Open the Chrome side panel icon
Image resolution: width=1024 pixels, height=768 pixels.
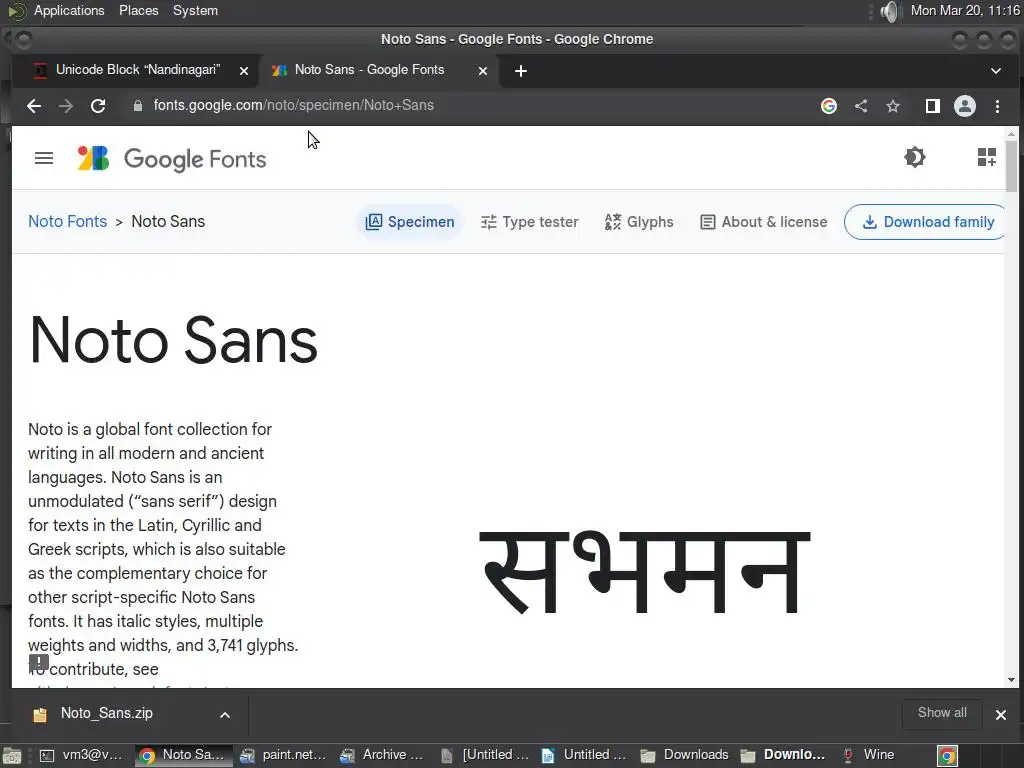coord(933,106)
